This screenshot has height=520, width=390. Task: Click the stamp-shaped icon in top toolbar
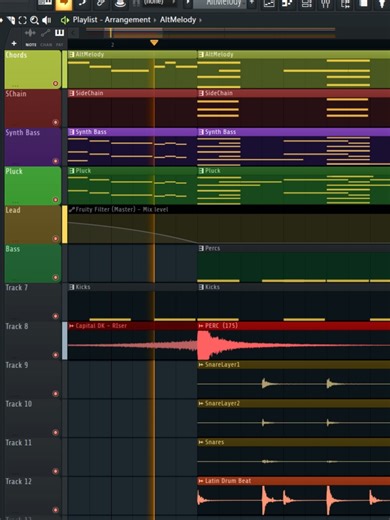tap(120, 3)
